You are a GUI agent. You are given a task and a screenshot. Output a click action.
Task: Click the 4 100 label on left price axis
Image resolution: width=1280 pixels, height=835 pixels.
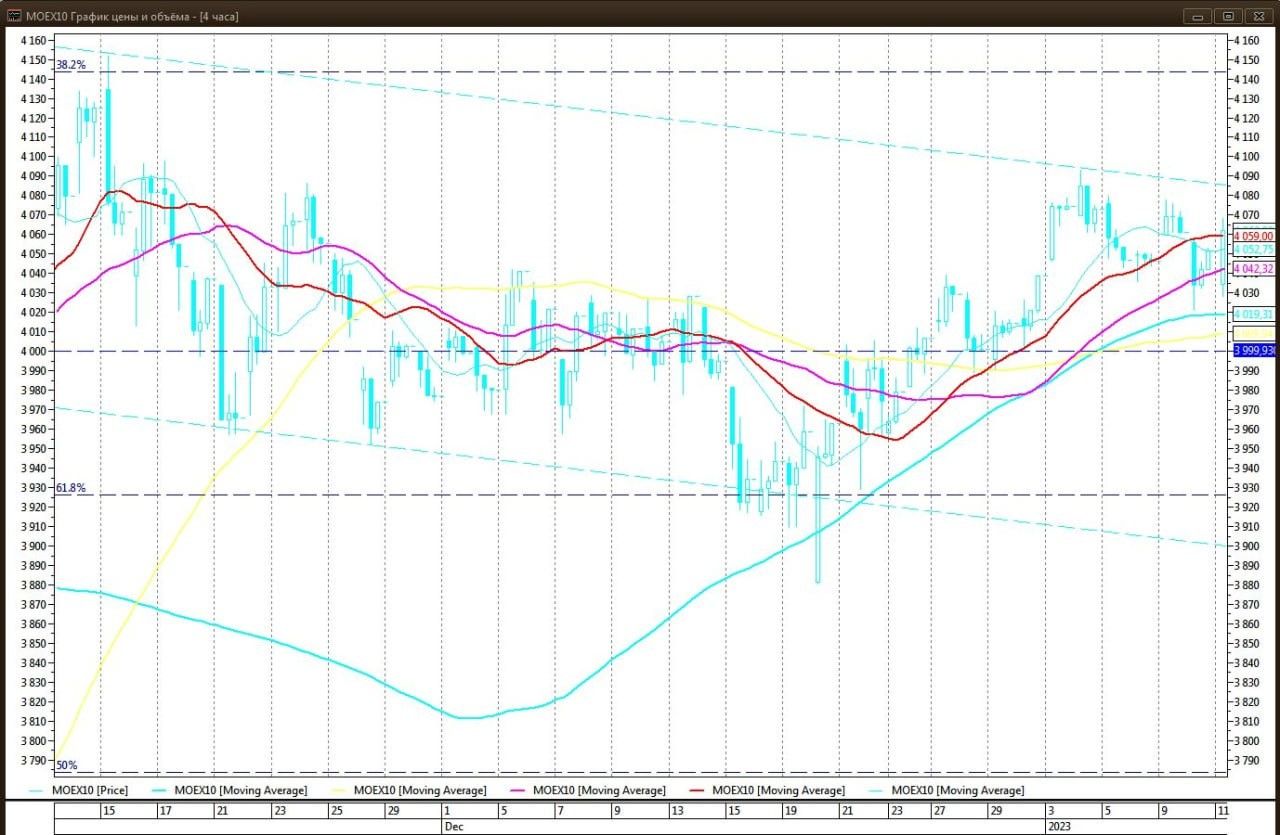(32, 157)
